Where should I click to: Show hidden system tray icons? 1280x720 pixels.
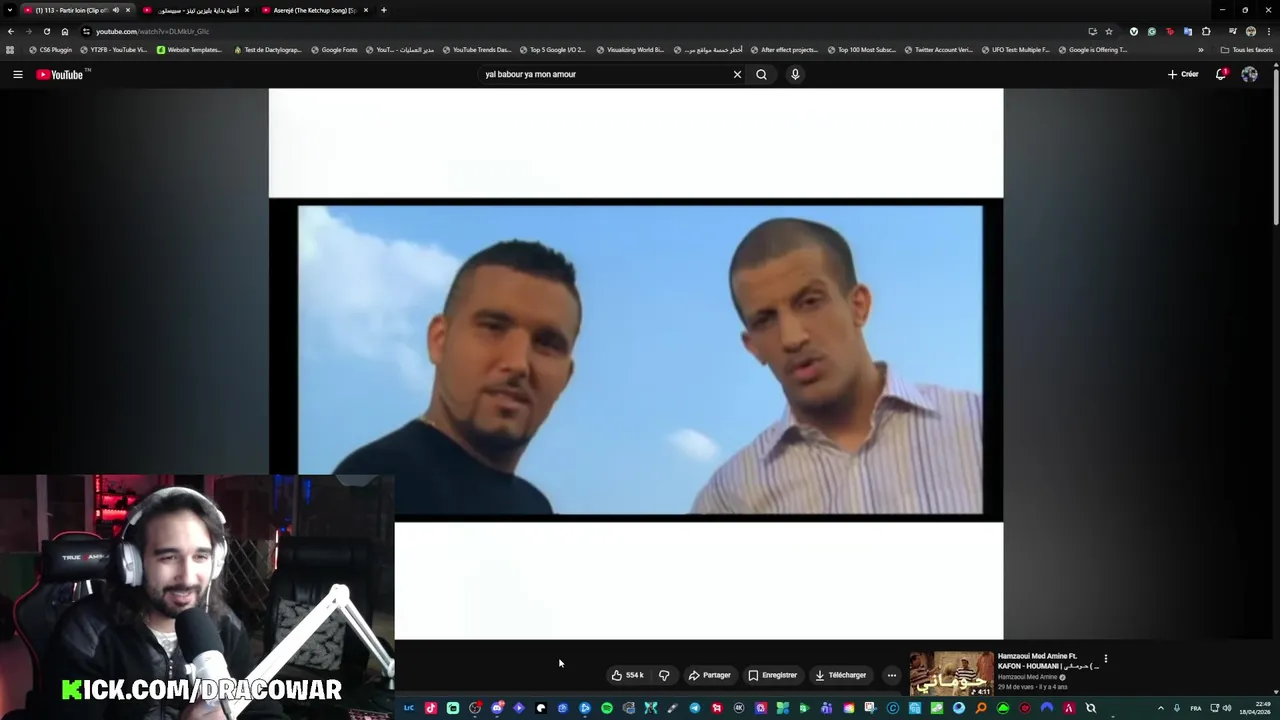point(1160,708)
